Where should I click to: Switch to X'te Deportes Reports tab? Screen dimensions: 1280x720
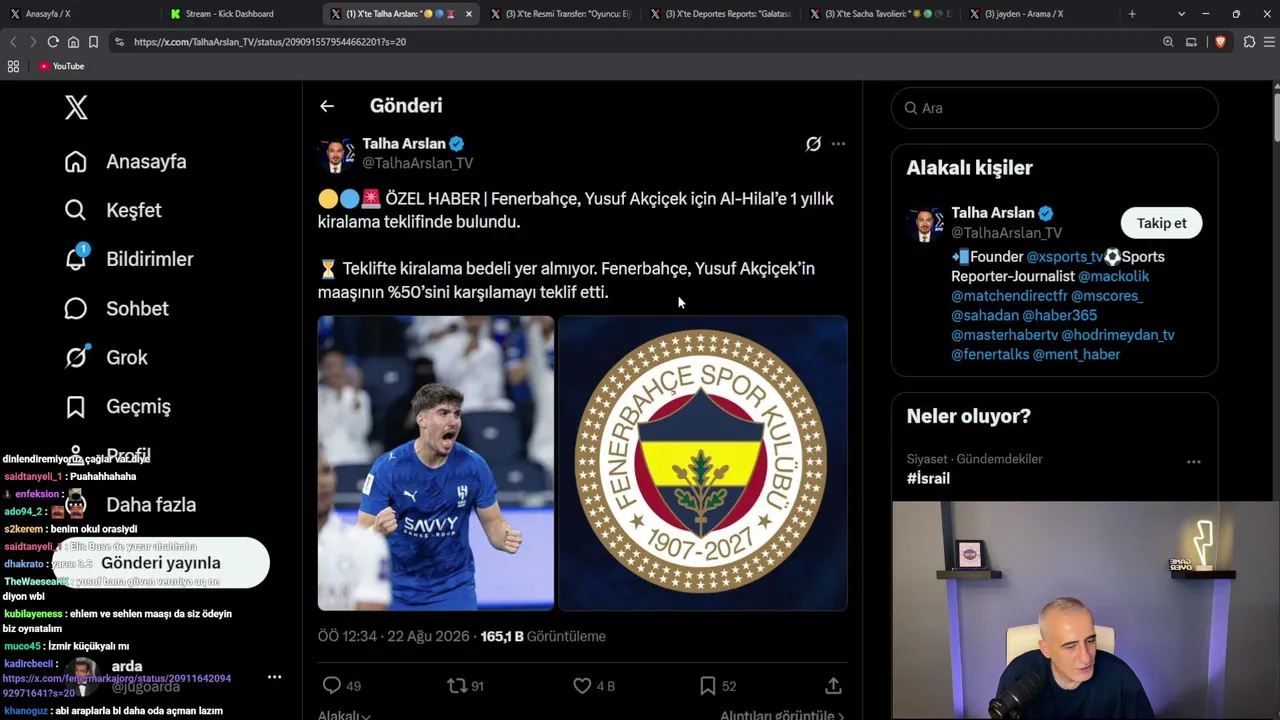[x=720, y=14]
